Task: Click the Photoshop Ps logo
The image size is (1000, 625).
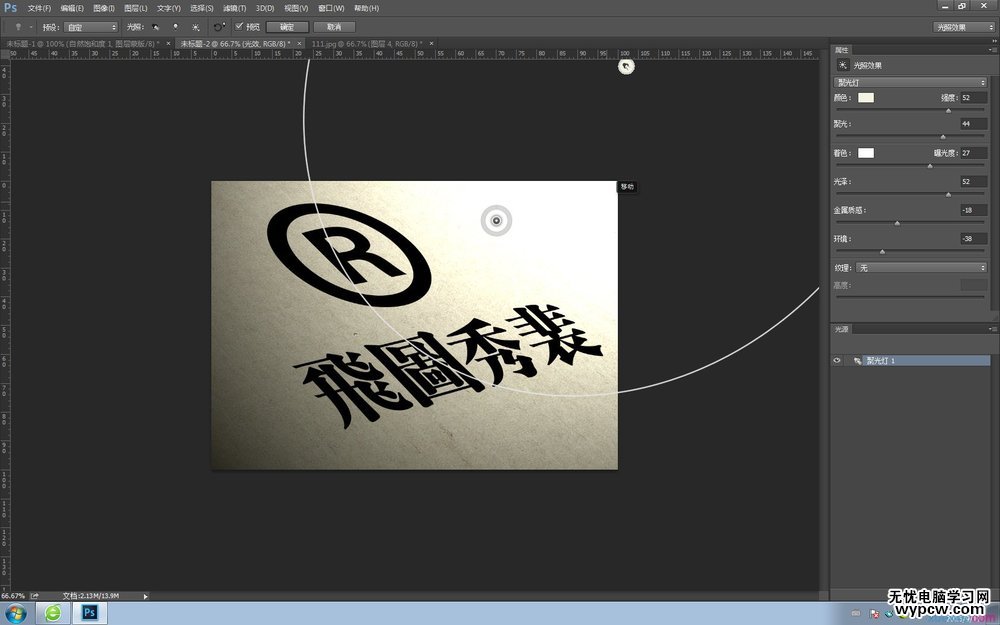Action: [x=10, y=8]
